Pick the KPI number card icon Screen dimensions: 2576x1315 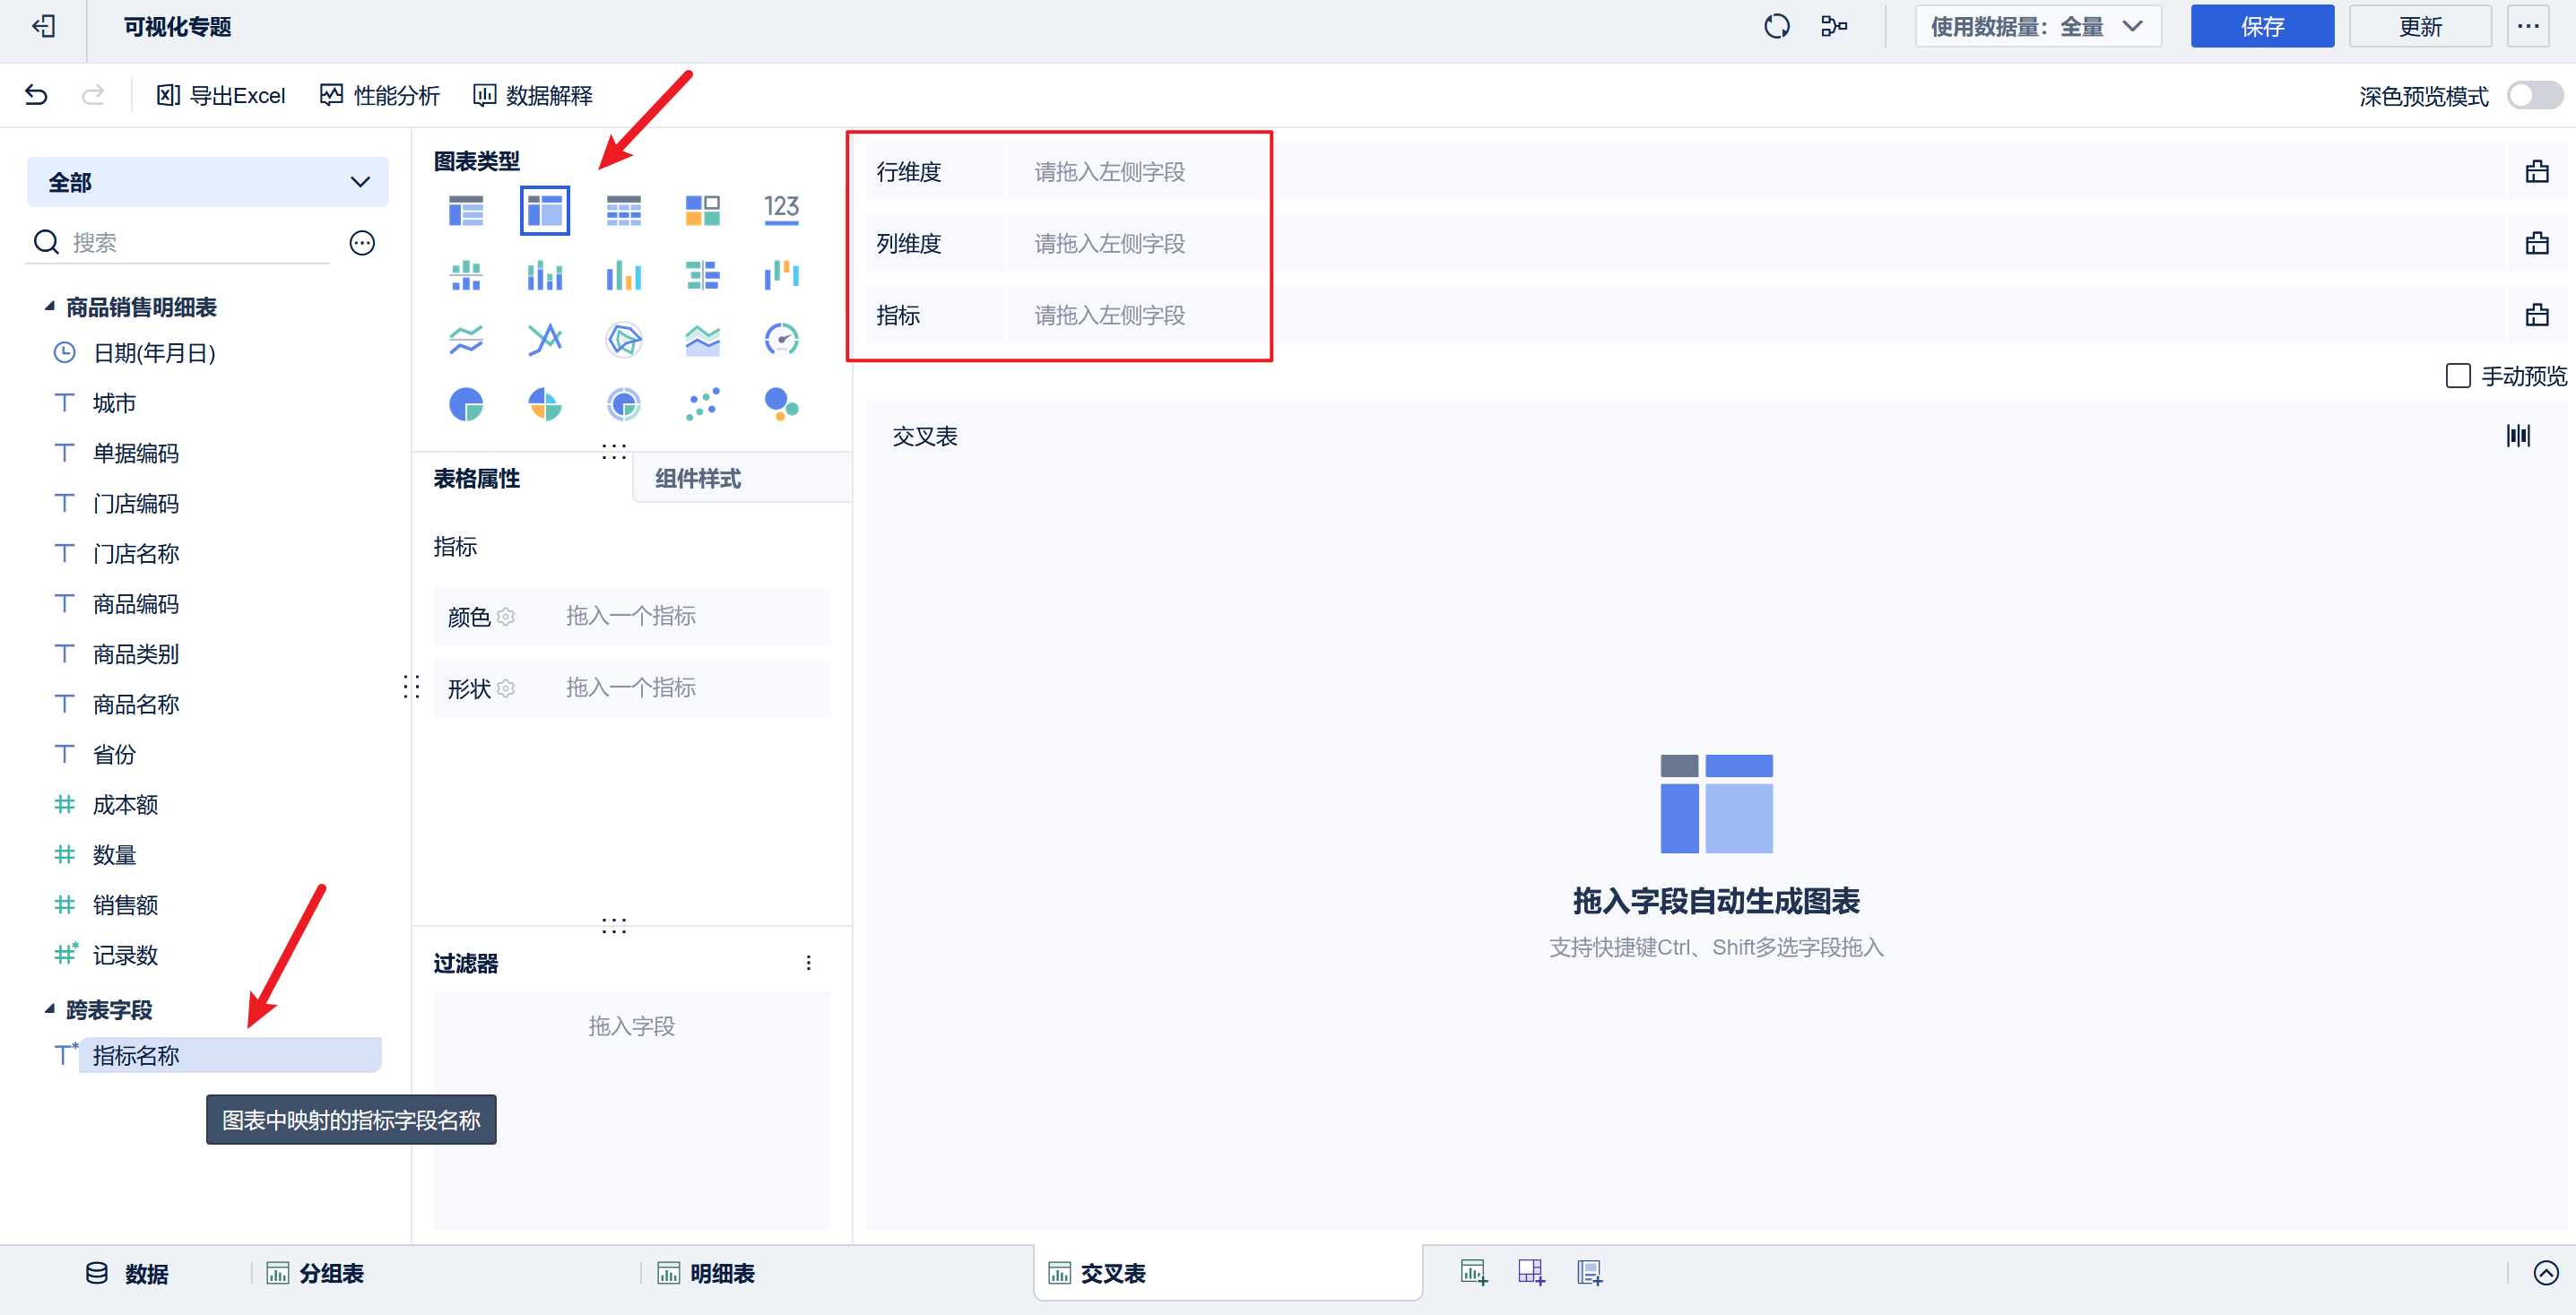[x=781, y=209]
